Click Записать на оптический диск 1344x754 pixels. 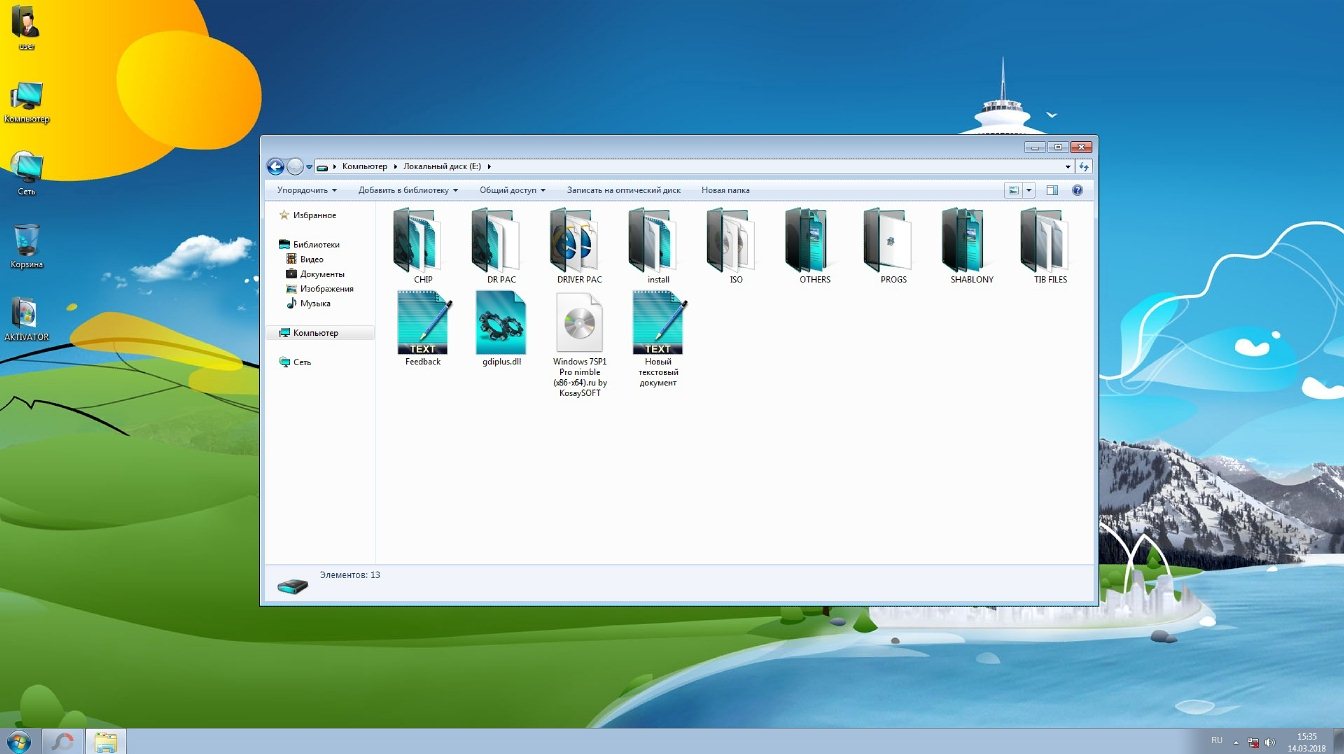click(623, 190)
